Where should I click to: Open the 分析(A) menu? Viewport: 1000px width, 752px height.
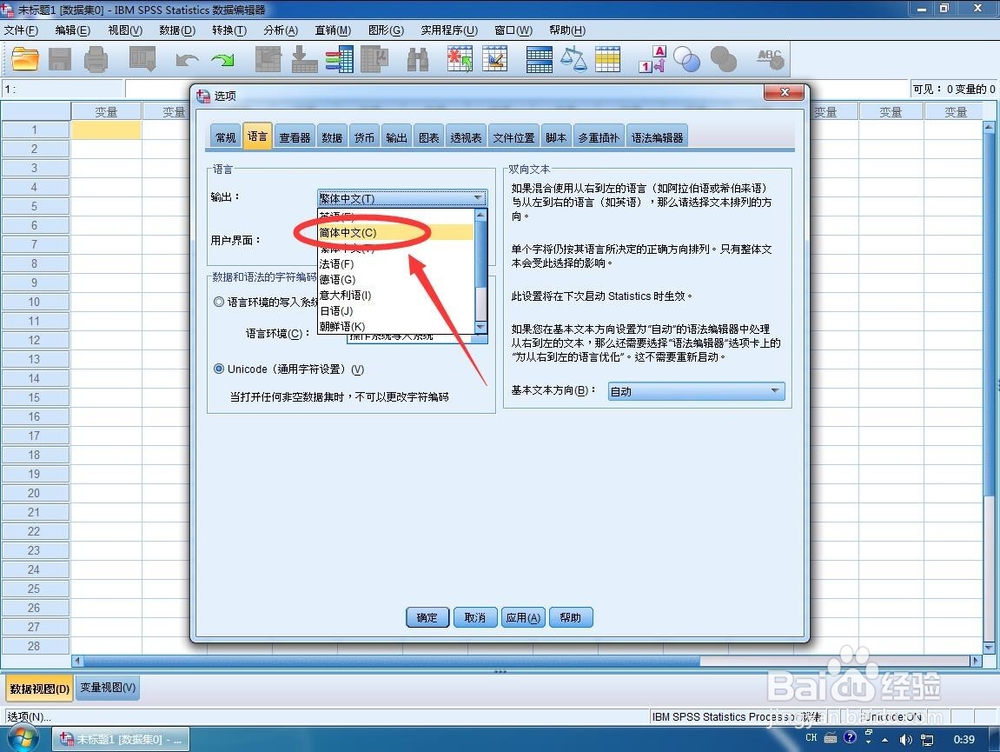tap(281, 30)
